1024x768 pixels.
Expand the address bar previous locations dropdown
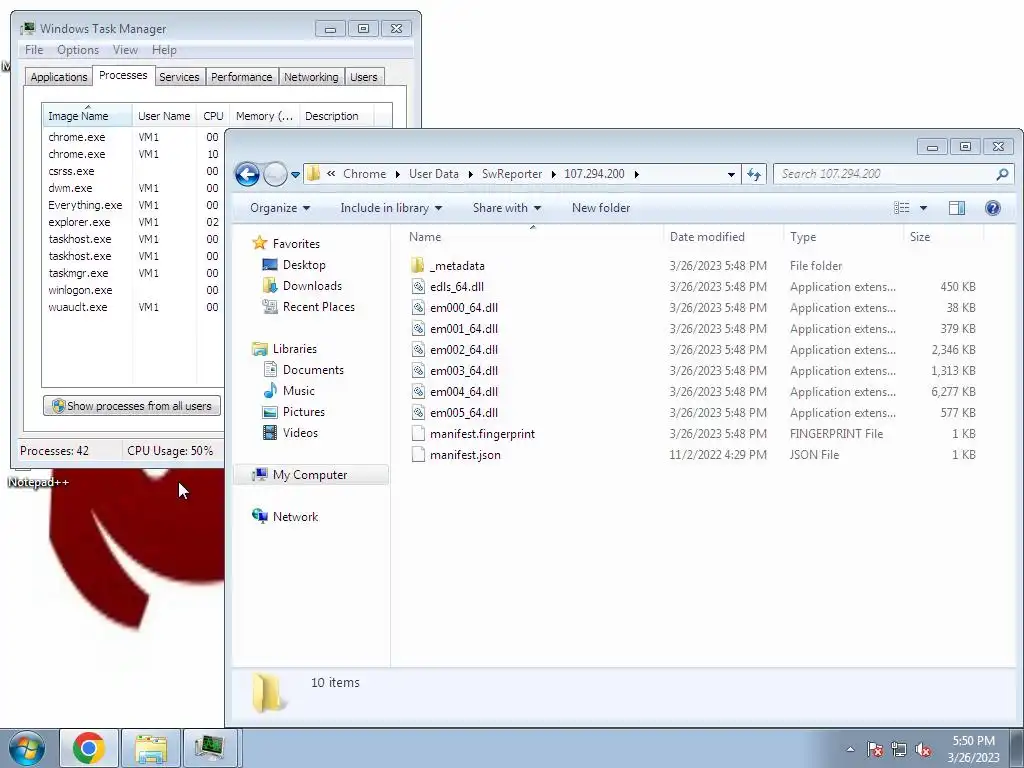tap(731, 174)
